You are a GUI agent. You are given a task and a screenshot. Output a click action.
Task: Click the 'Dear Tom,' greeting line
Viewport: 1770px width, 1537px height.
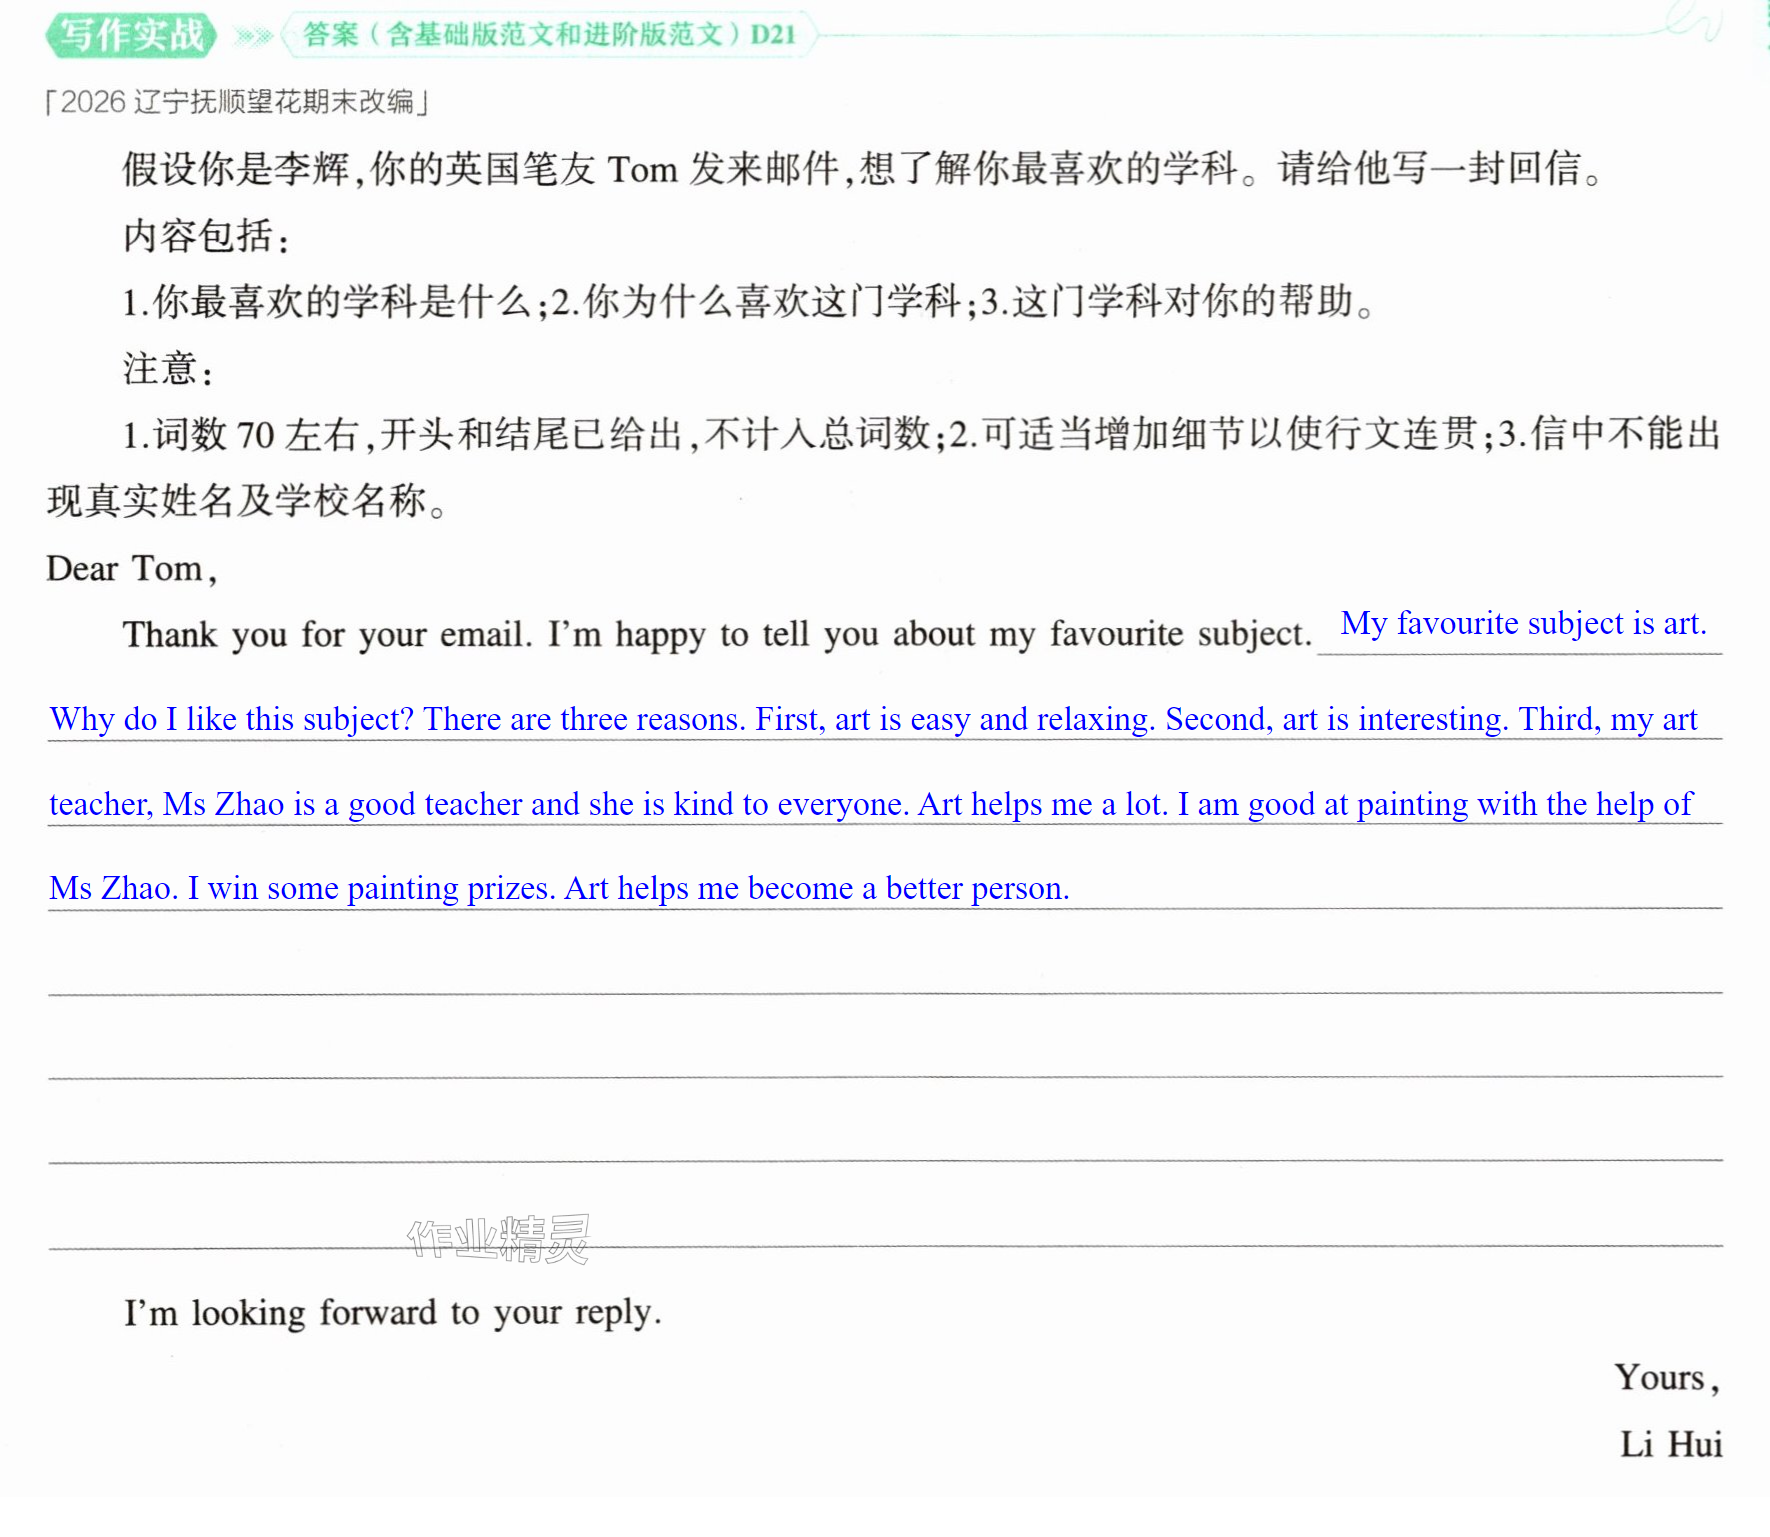coord(132,569)
